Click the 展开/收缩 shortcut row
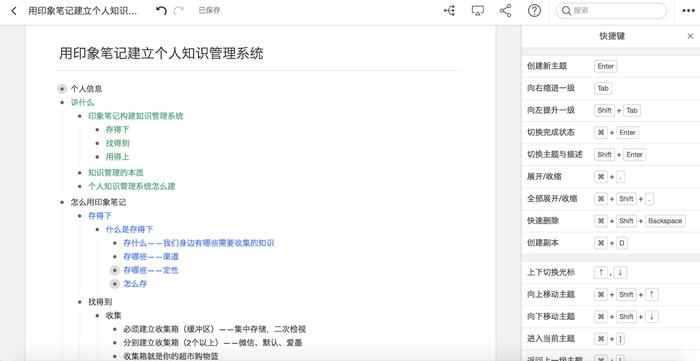 (x=611, y=177)
